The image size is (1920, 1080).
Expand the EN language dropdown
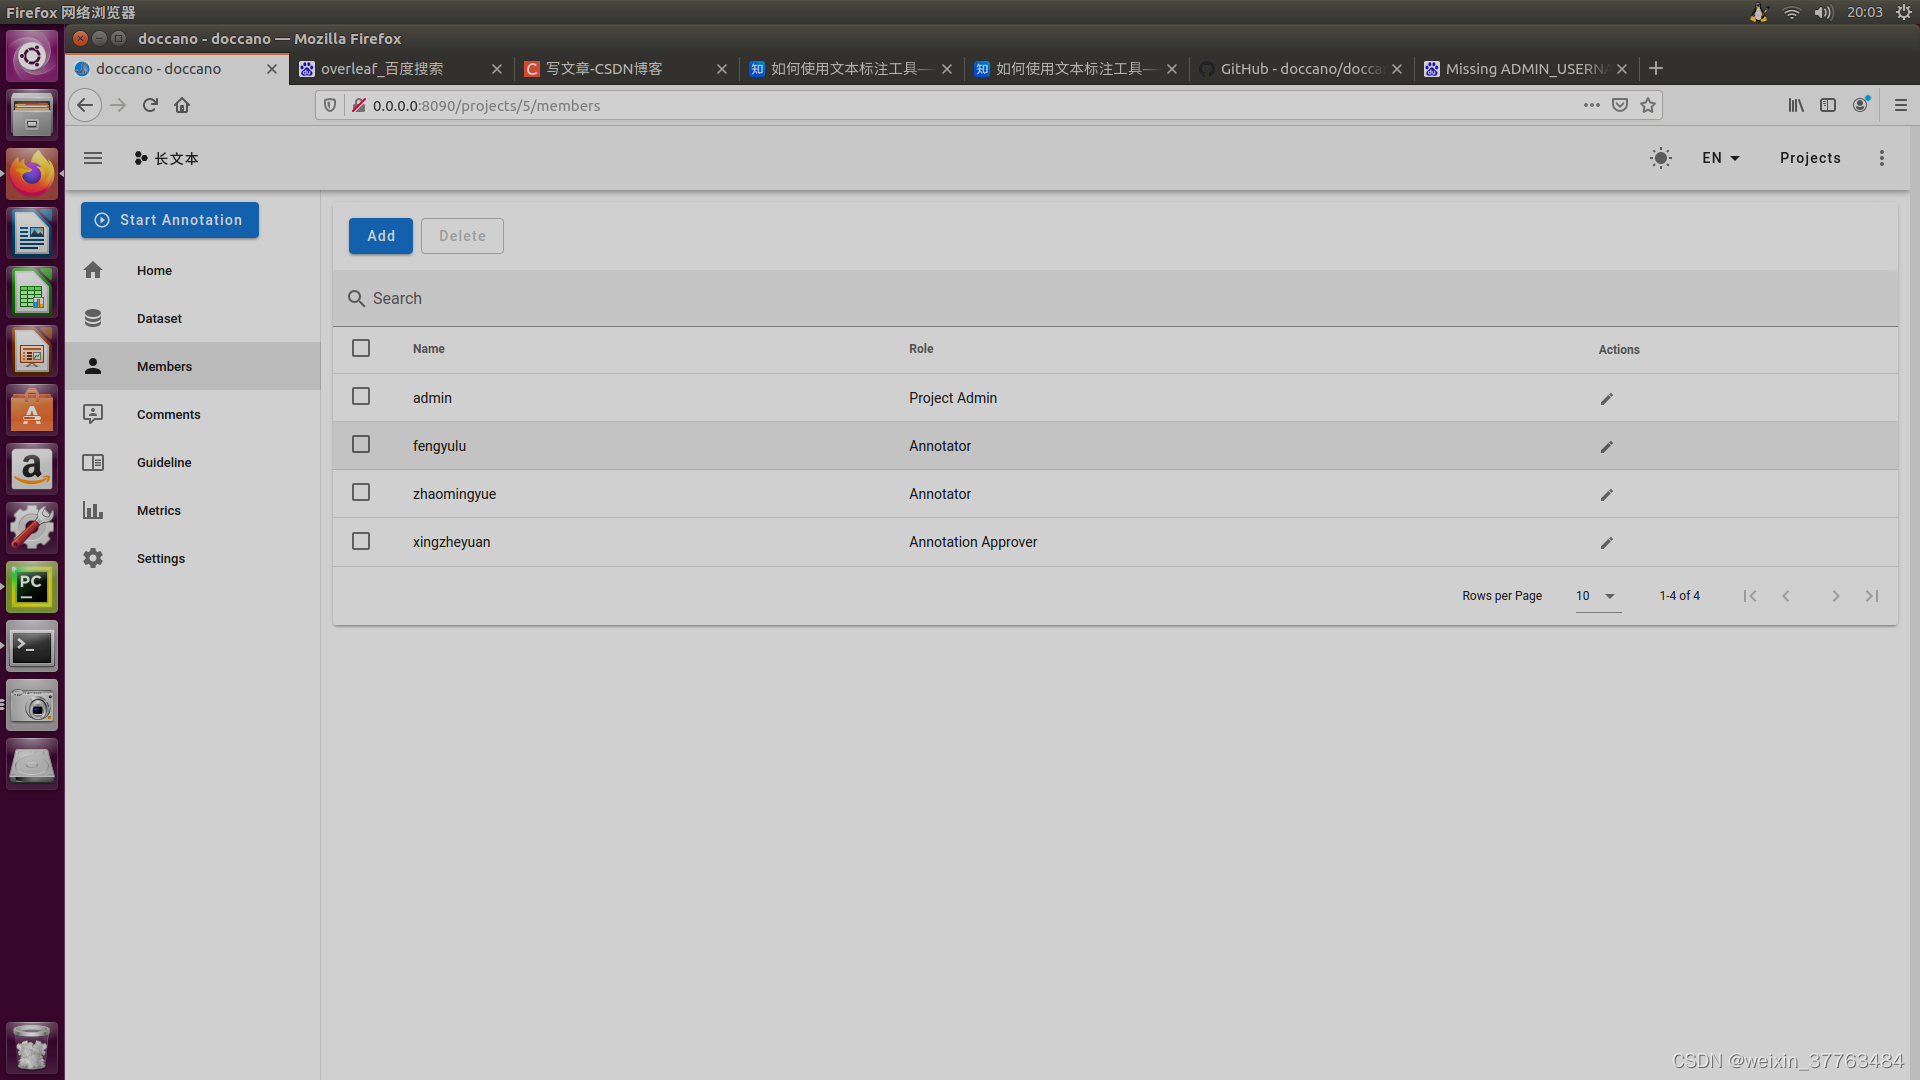[x=1720, y=158]
